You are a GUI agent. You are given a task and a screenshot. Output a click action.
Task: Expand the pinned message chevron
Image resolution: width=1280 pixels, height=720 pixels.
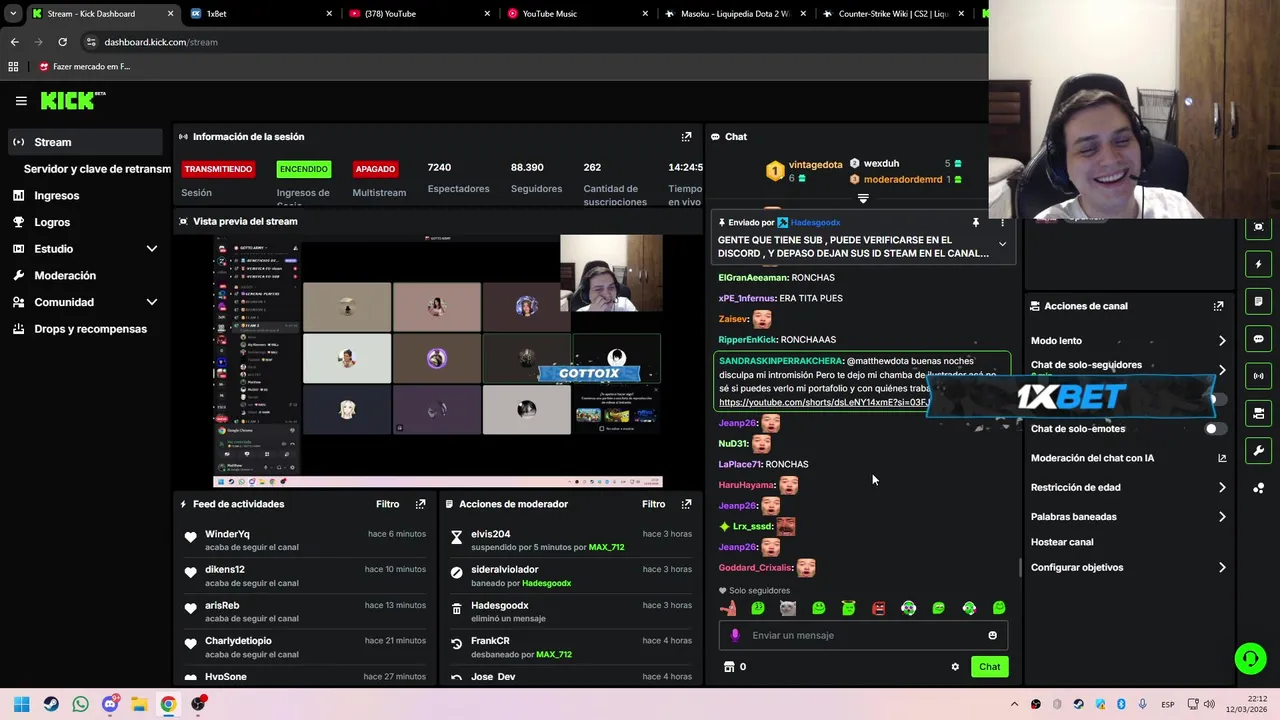click(x=1002, y=244)
